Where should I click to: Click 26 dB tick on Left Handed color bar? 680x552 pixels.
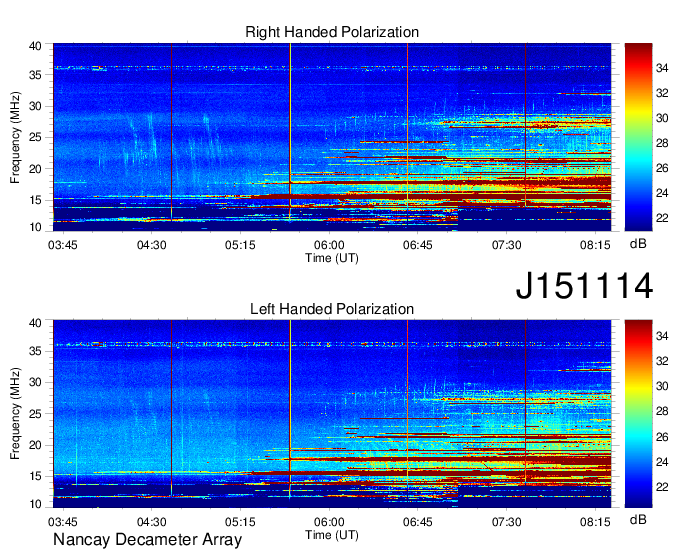point(662,437)
